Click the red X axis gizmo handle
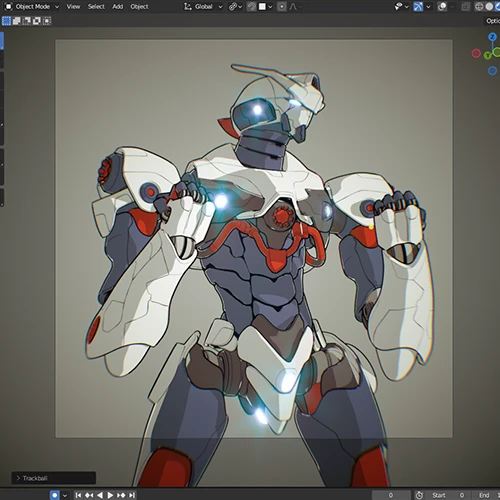The image size is (500, 500). click(x=476, y=53)
